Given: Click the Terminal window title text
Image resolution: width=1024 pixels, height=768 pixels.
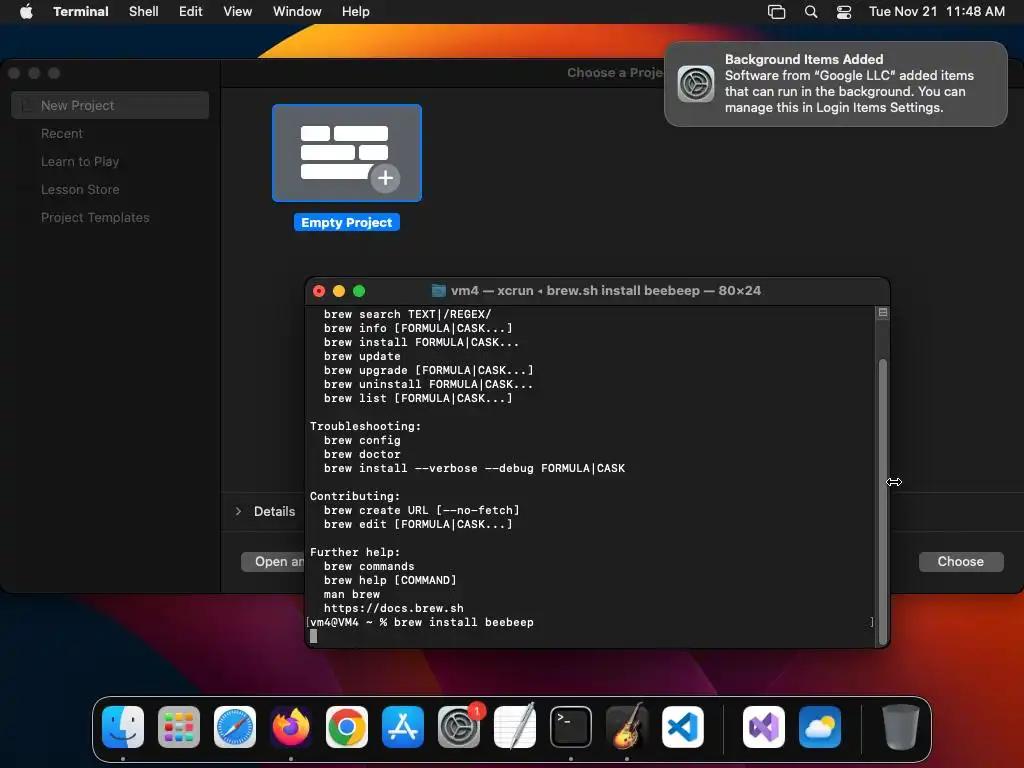Looking at the screenshot, I should coord(606,291).
